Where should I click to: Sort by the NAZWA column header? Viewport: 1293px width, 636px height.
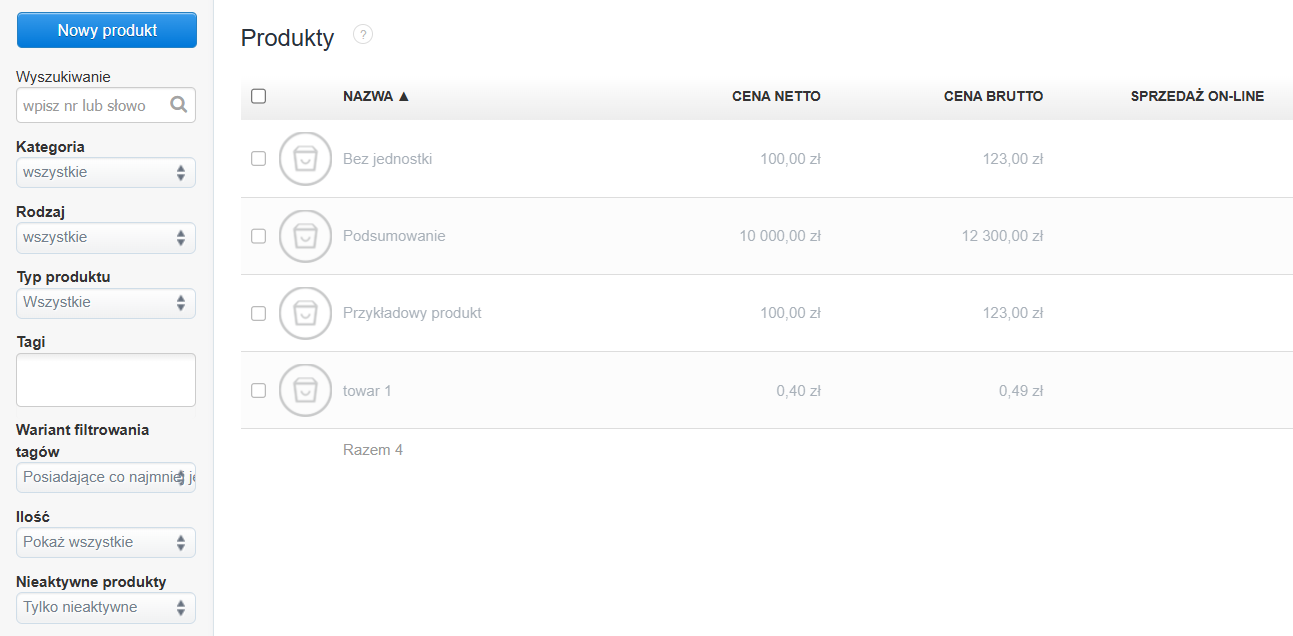(376, 97)
